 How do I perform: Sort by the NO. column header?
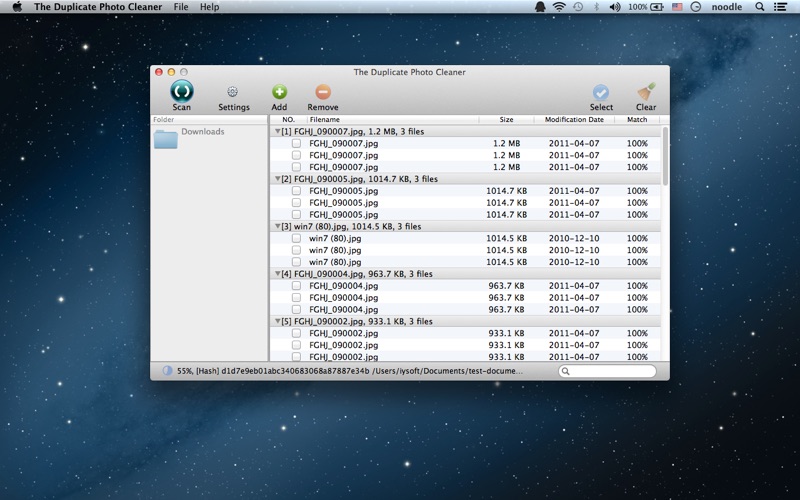pyautogui.click(x=288, y=119)
